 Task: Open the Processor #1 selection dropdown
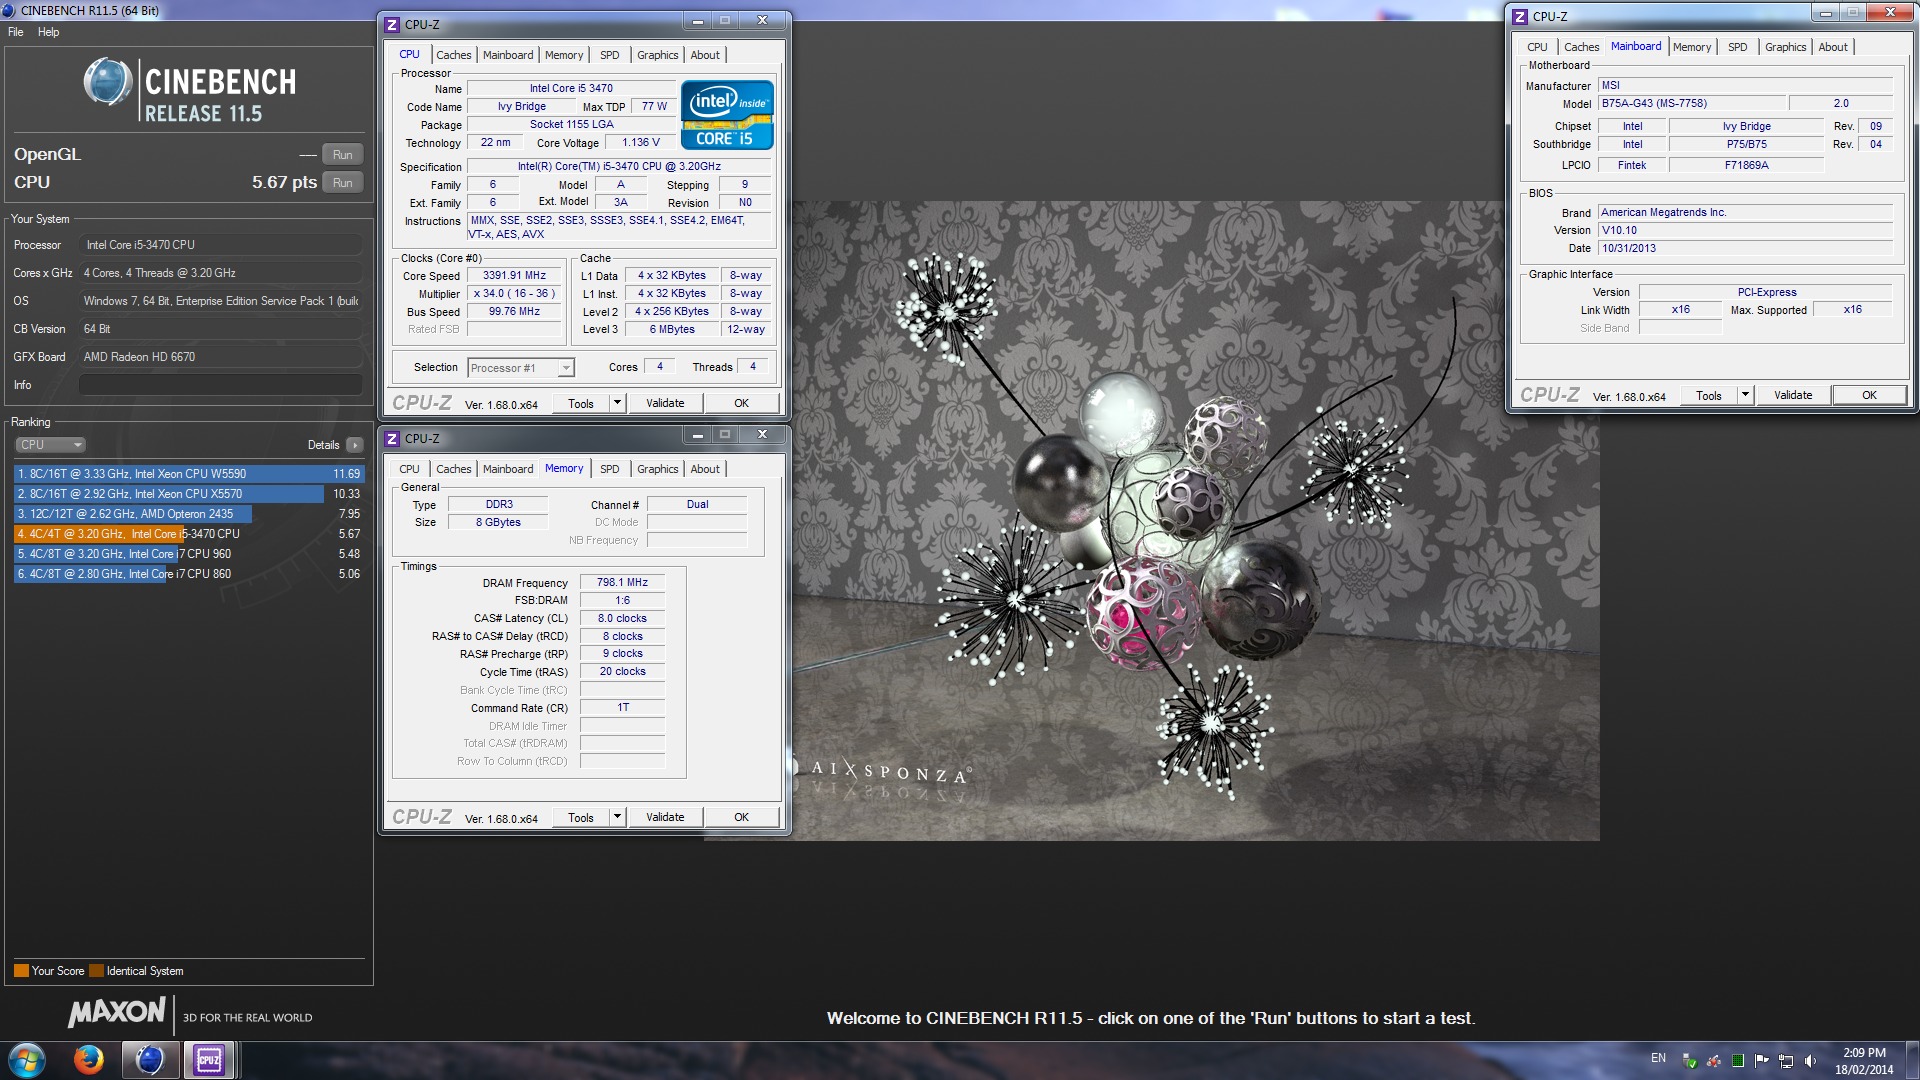tap(521, 368)
